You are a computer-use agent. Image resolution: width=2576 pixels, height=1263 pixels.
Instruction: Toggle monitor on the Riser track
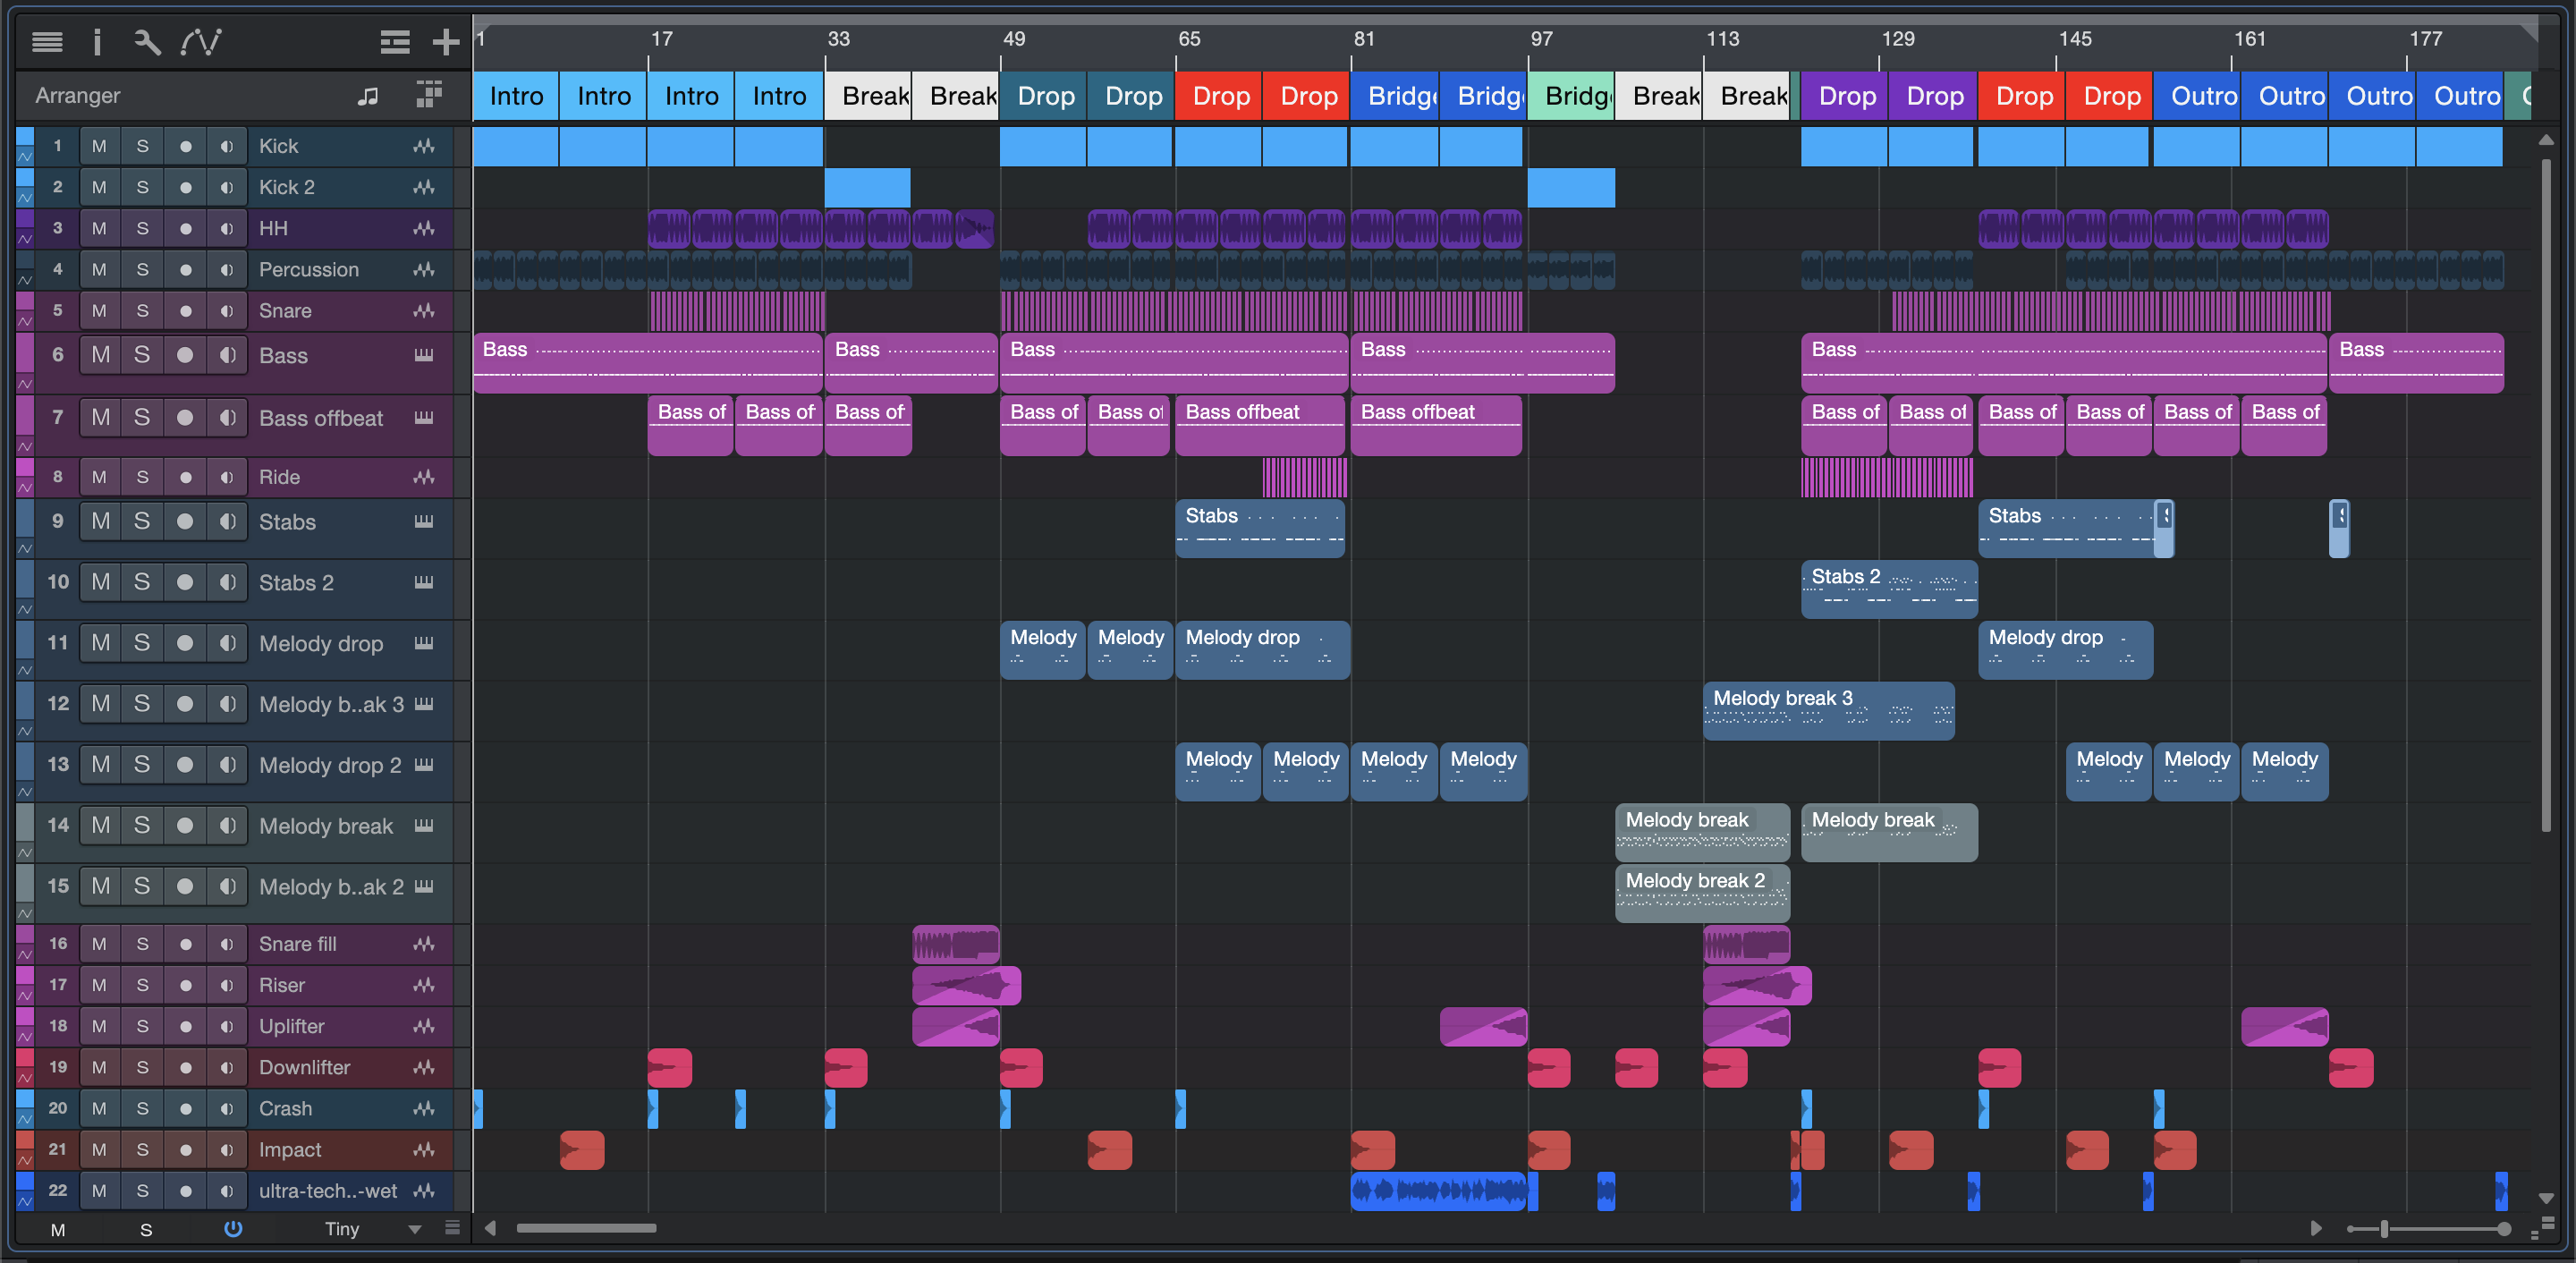[x=227, y=985]
